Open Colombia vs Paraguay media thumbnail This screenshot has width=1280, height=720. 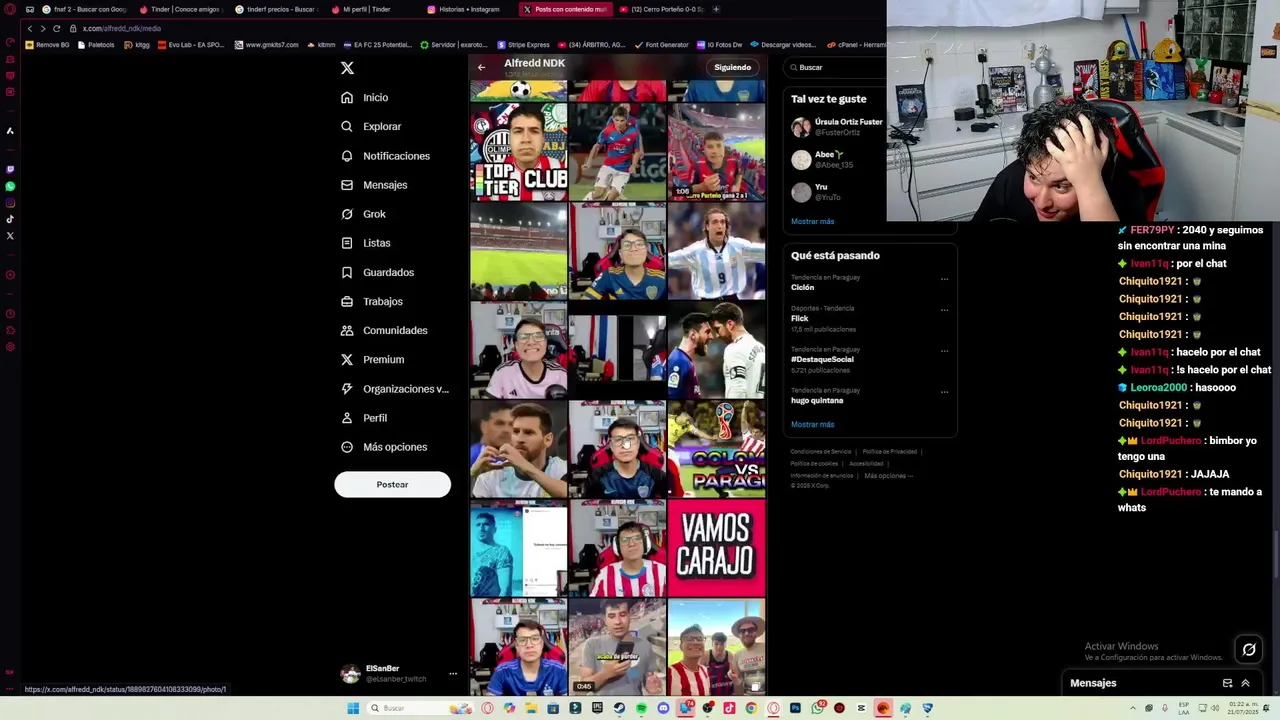[716, 449]
